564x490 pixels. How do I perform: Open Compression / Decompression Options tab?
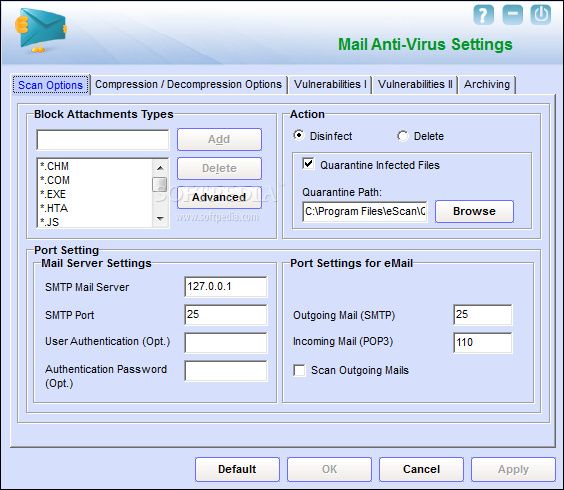[188, 84]
